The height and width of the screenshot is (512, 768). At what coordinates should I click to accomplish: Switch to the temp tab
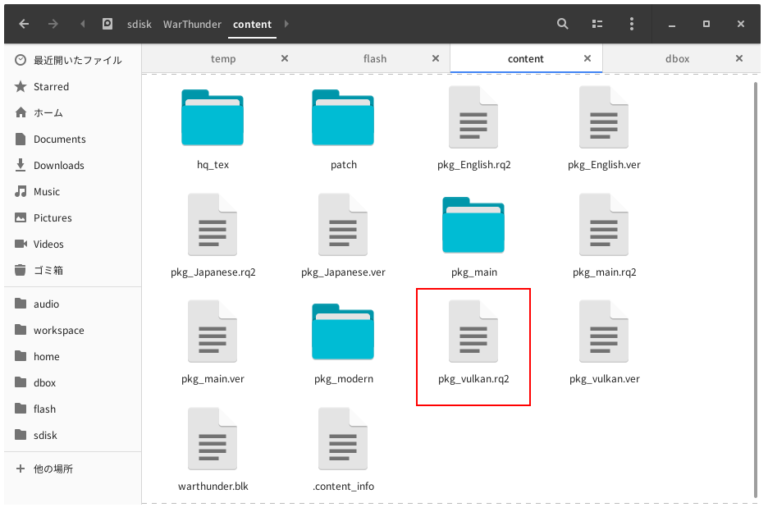coord(223,59)
